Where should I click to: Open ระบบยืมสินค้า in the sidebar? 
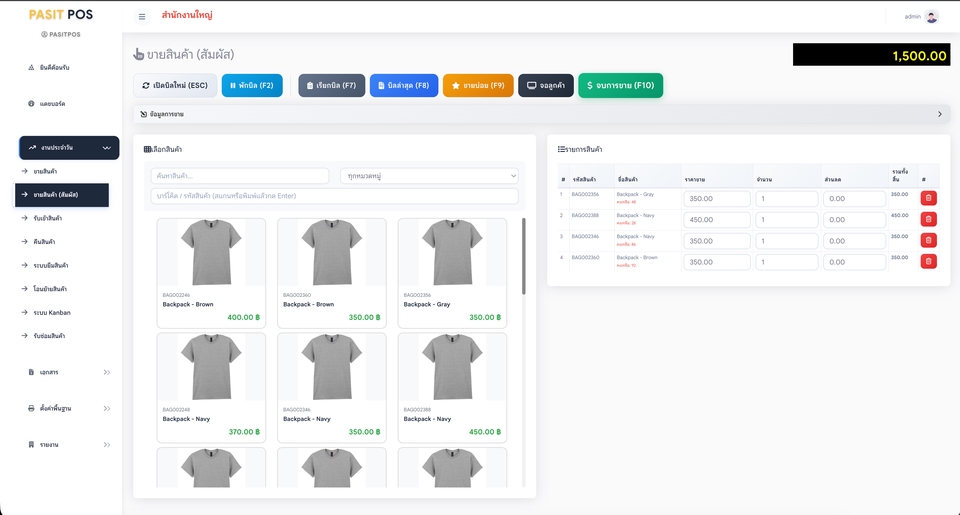pos(50,265)
